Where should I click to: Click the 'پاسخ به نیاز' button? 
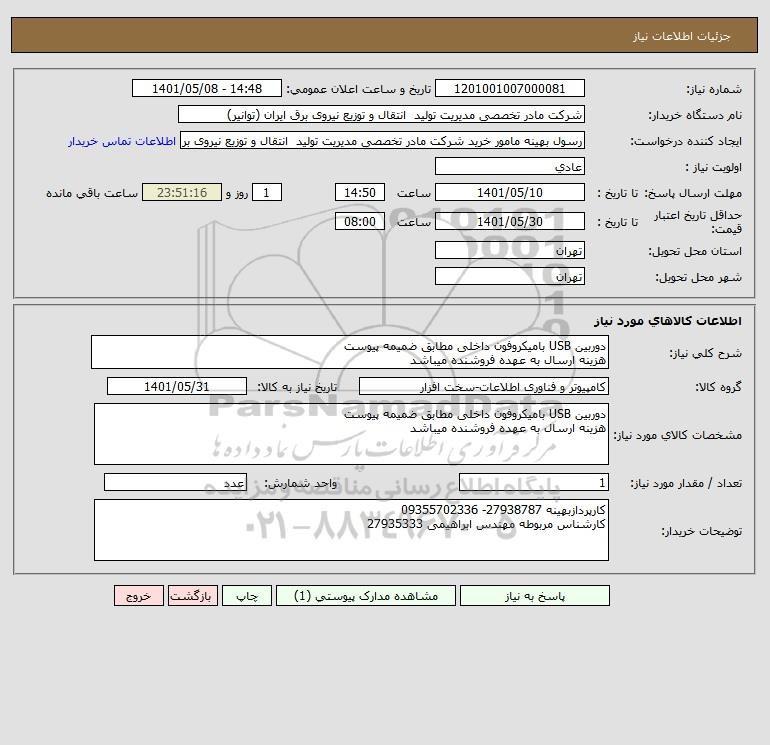pyautogui.click(x=535, y=596)
